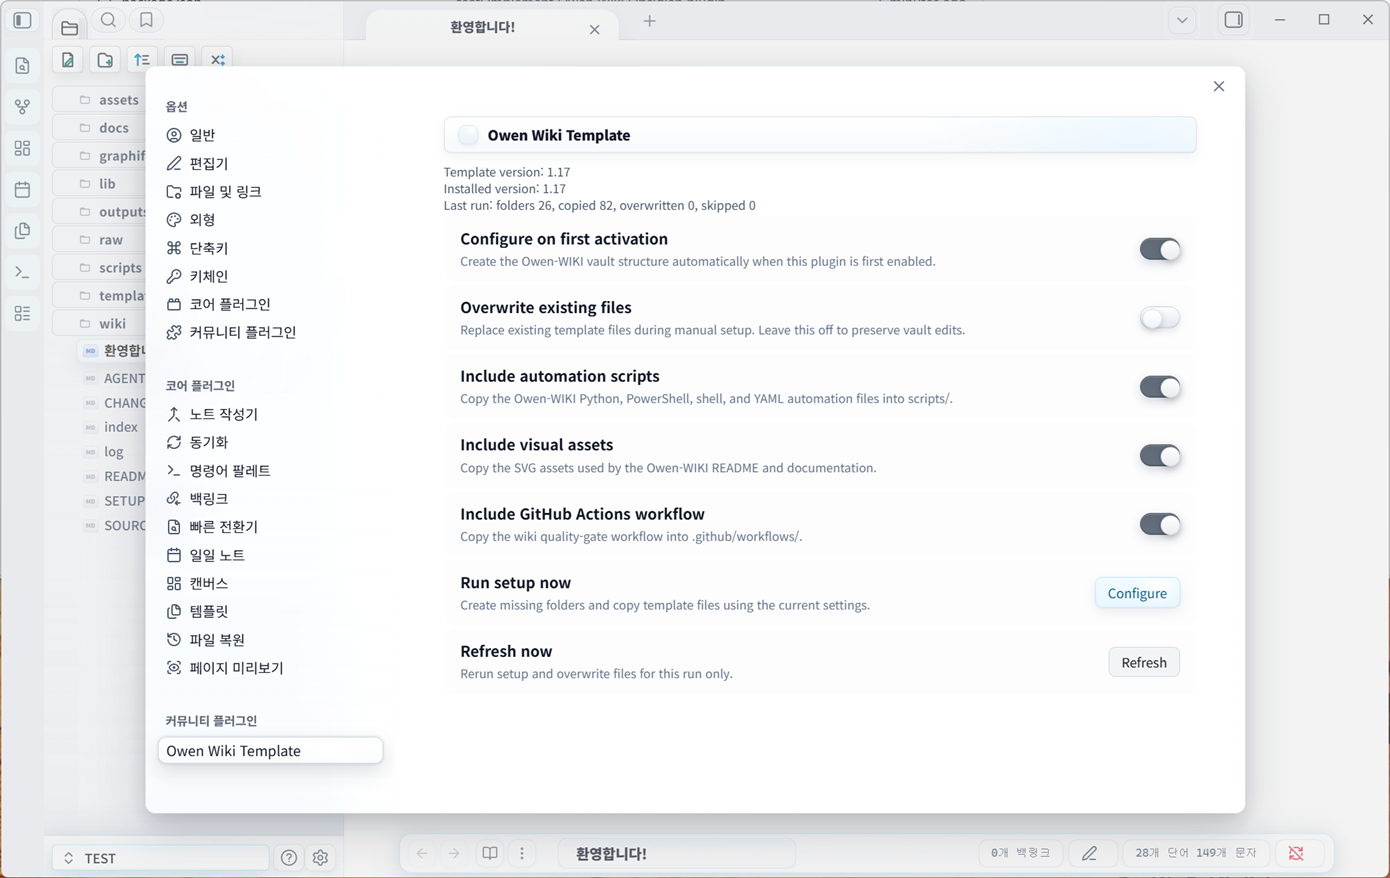Image resolution: width=1390 pixels, height=878 pixels.
Task: Open the TEST vault switcher
Action: pos(160,858)
